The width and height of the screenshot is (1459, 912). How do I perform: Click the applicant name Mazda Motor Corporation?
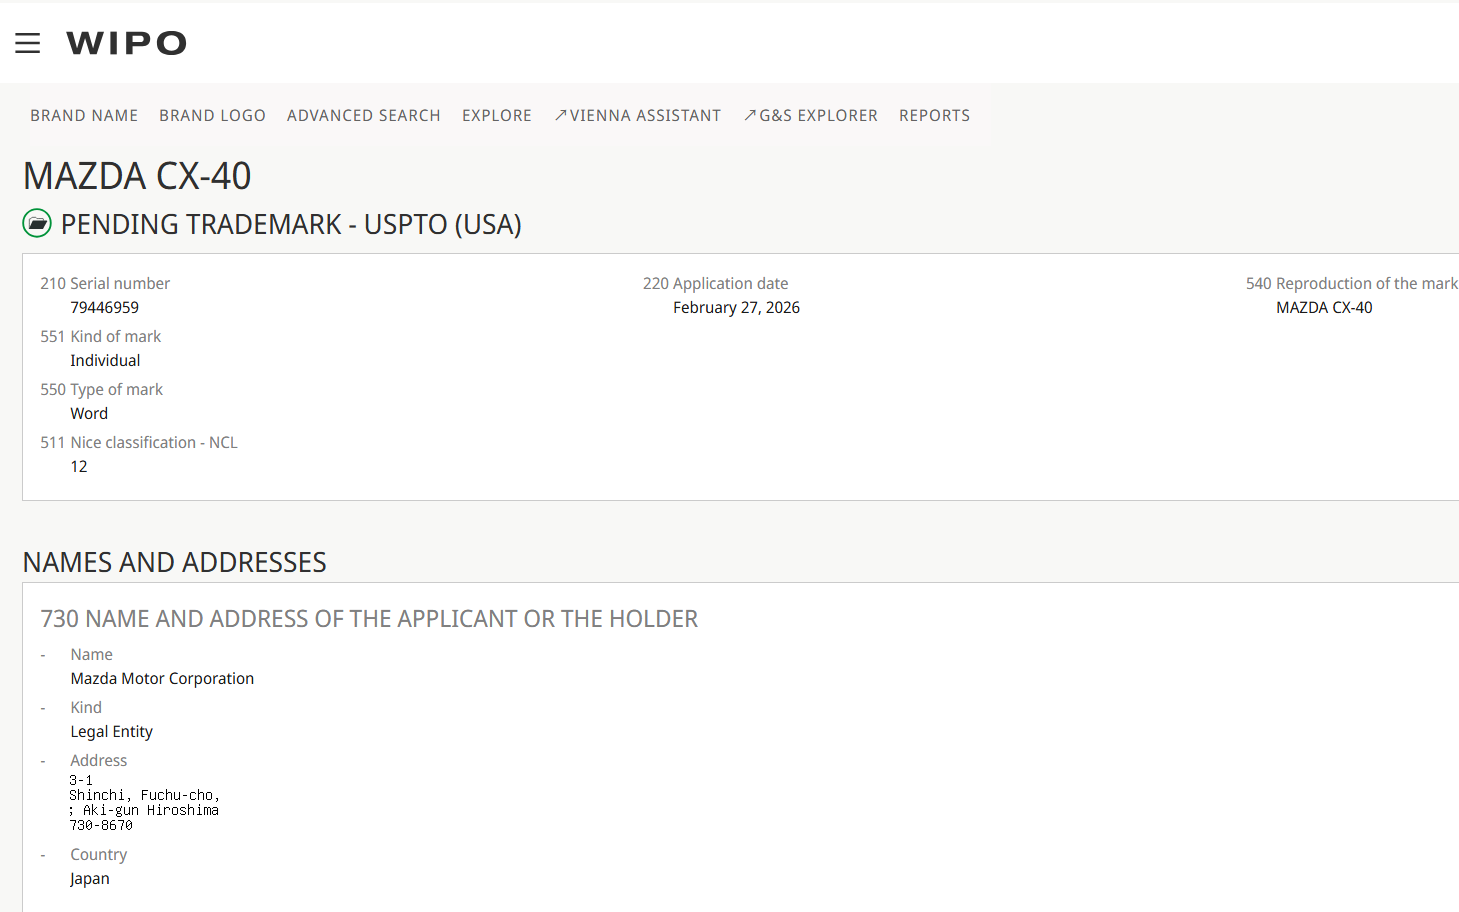click(162, 679)
